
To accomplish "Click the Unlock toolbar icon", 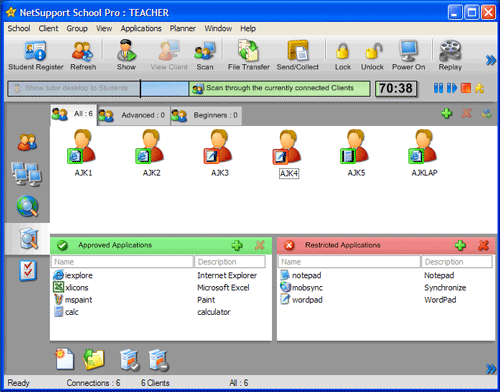I will pos(372,55).
